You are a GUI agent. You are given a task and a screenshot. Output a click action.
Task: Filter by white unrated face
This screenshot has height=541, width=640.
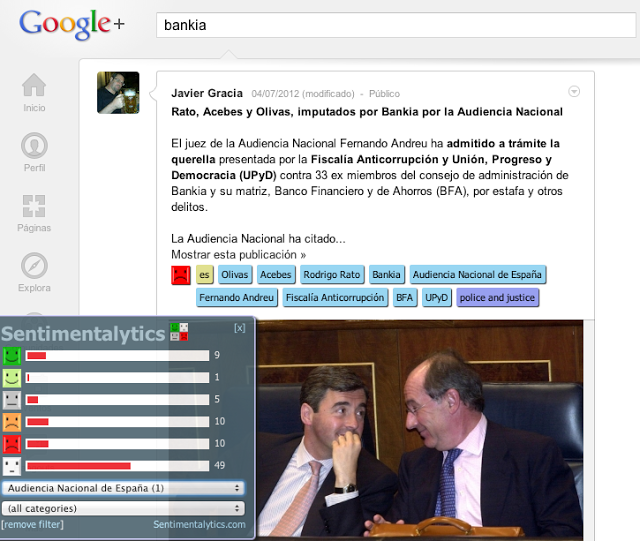(x=12, y=466)
